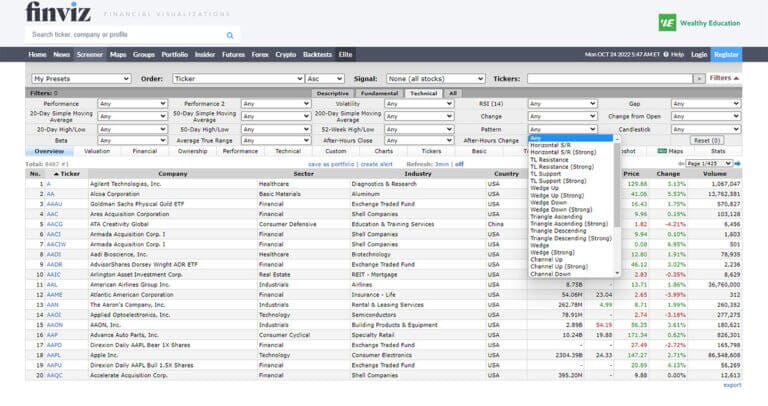Open the My Presets dropdown
Image resolution: width=768 pixels, height=406 pixels.
click(x=81, y=78)
